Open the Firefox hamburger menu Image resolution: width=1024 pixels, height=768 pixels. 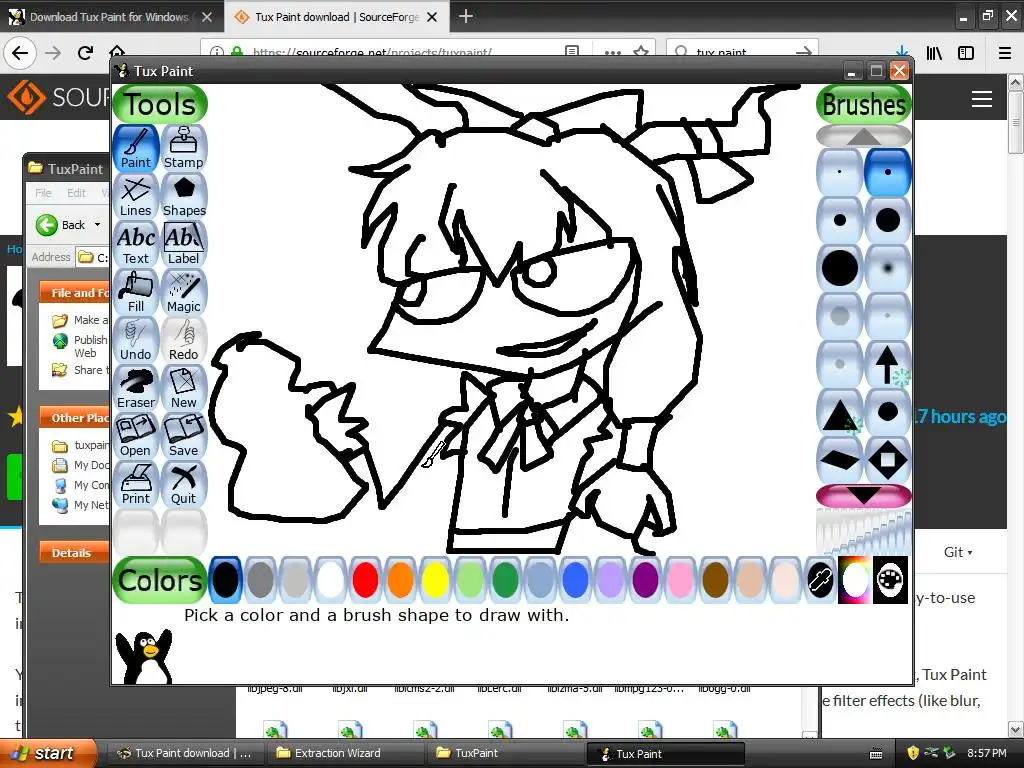point(1004,53)
